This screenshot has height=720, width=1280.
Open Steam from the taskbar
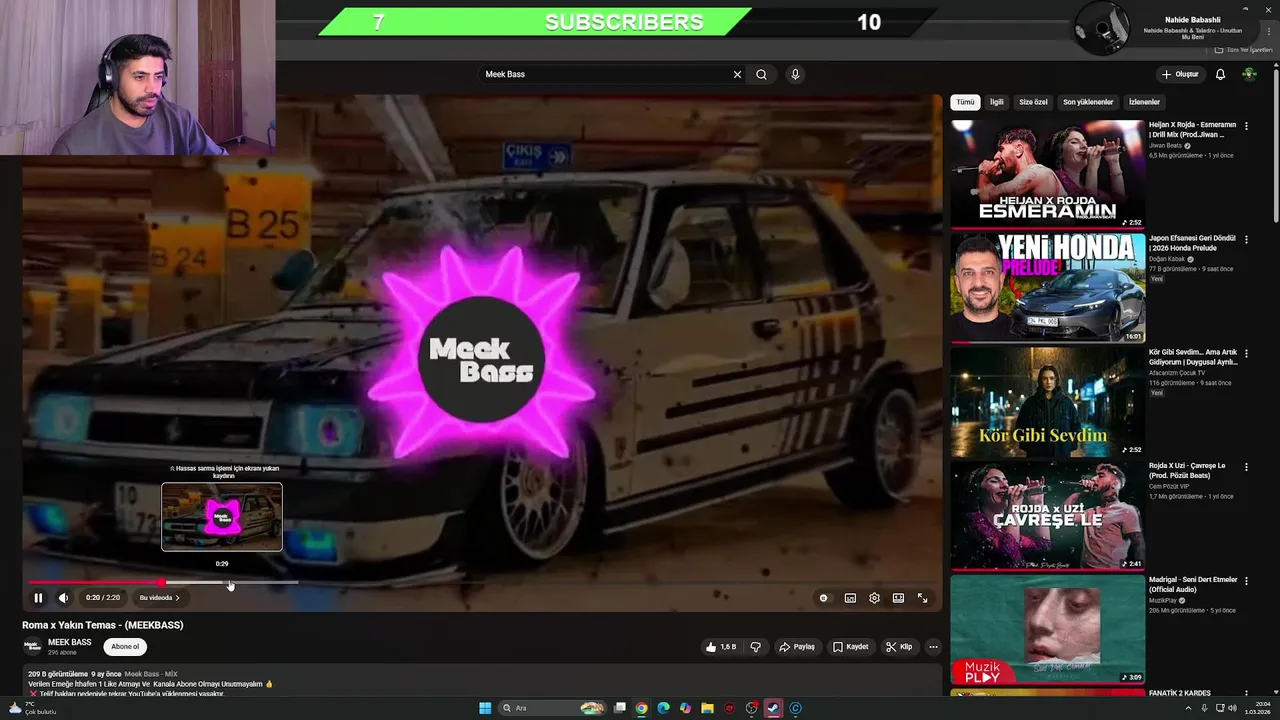coord(774,708)
